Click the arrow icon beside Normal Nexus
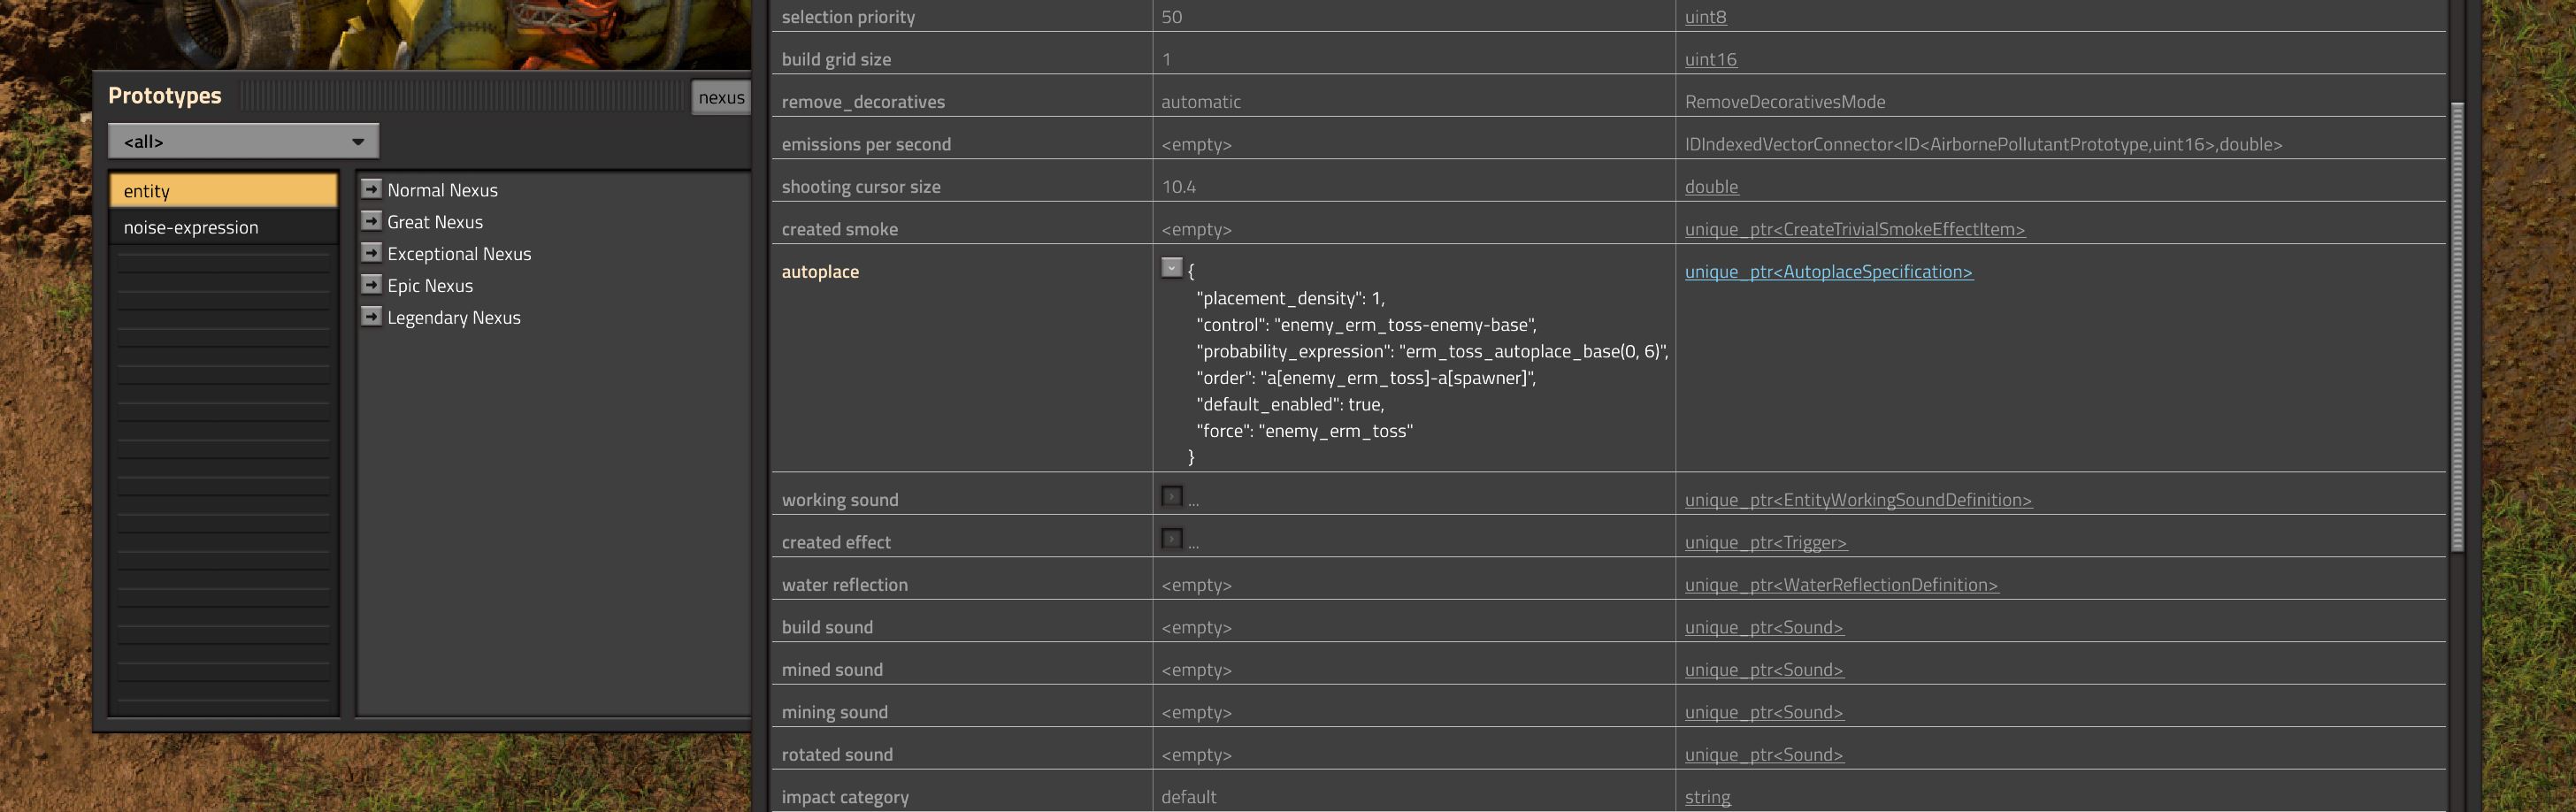Screen dimensions: 2576x812 point(371,189)
